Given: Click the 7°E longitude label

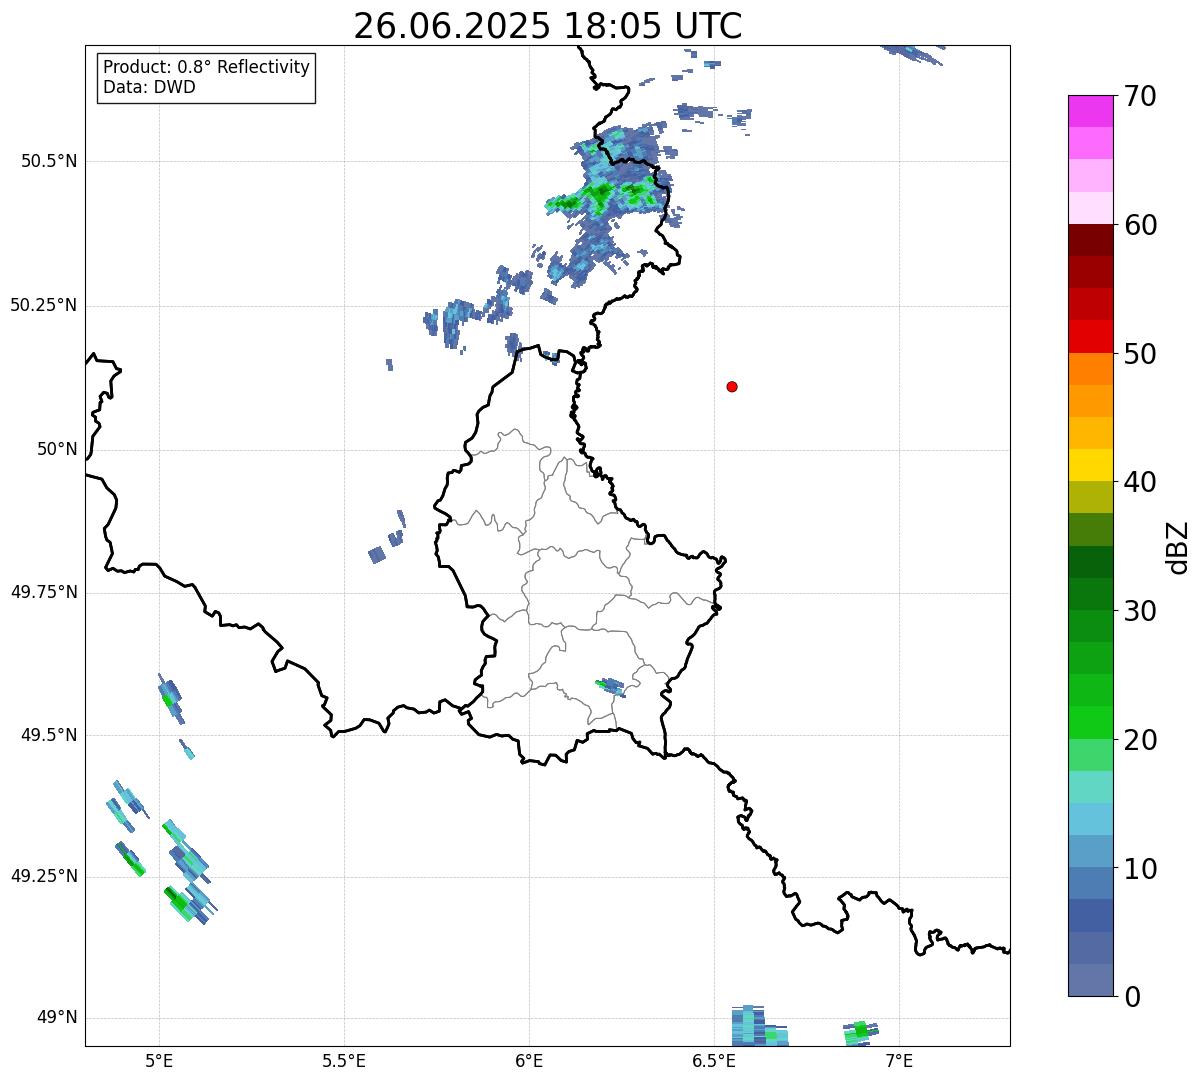Looking at the screenshot, I should pos(899,1060).
